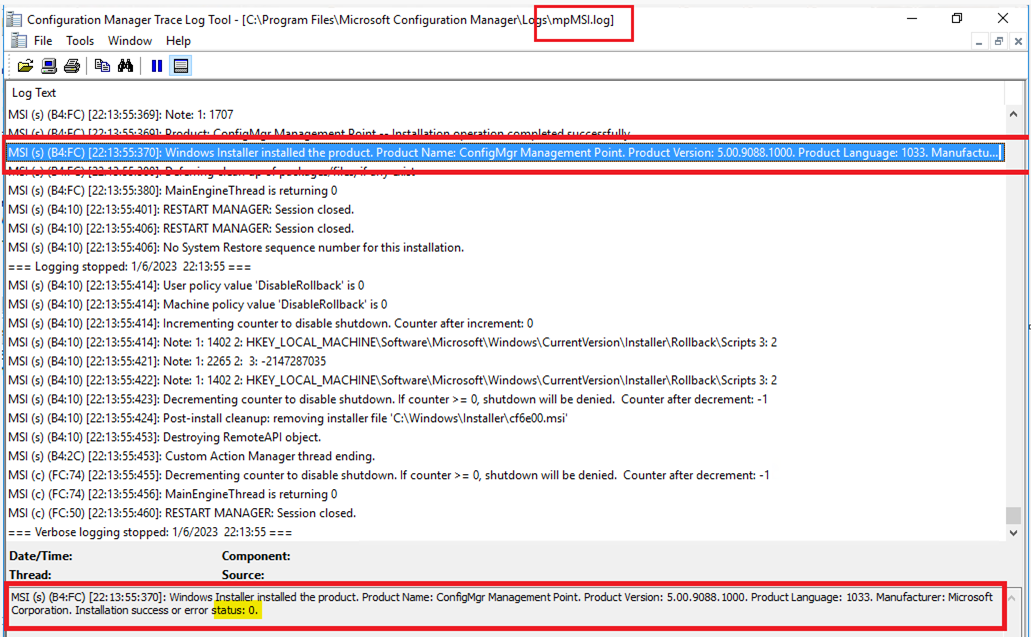Click the log list vertical scrollbar thumb
Screen dimensions: 1031x637
(x=1013, y=515)
